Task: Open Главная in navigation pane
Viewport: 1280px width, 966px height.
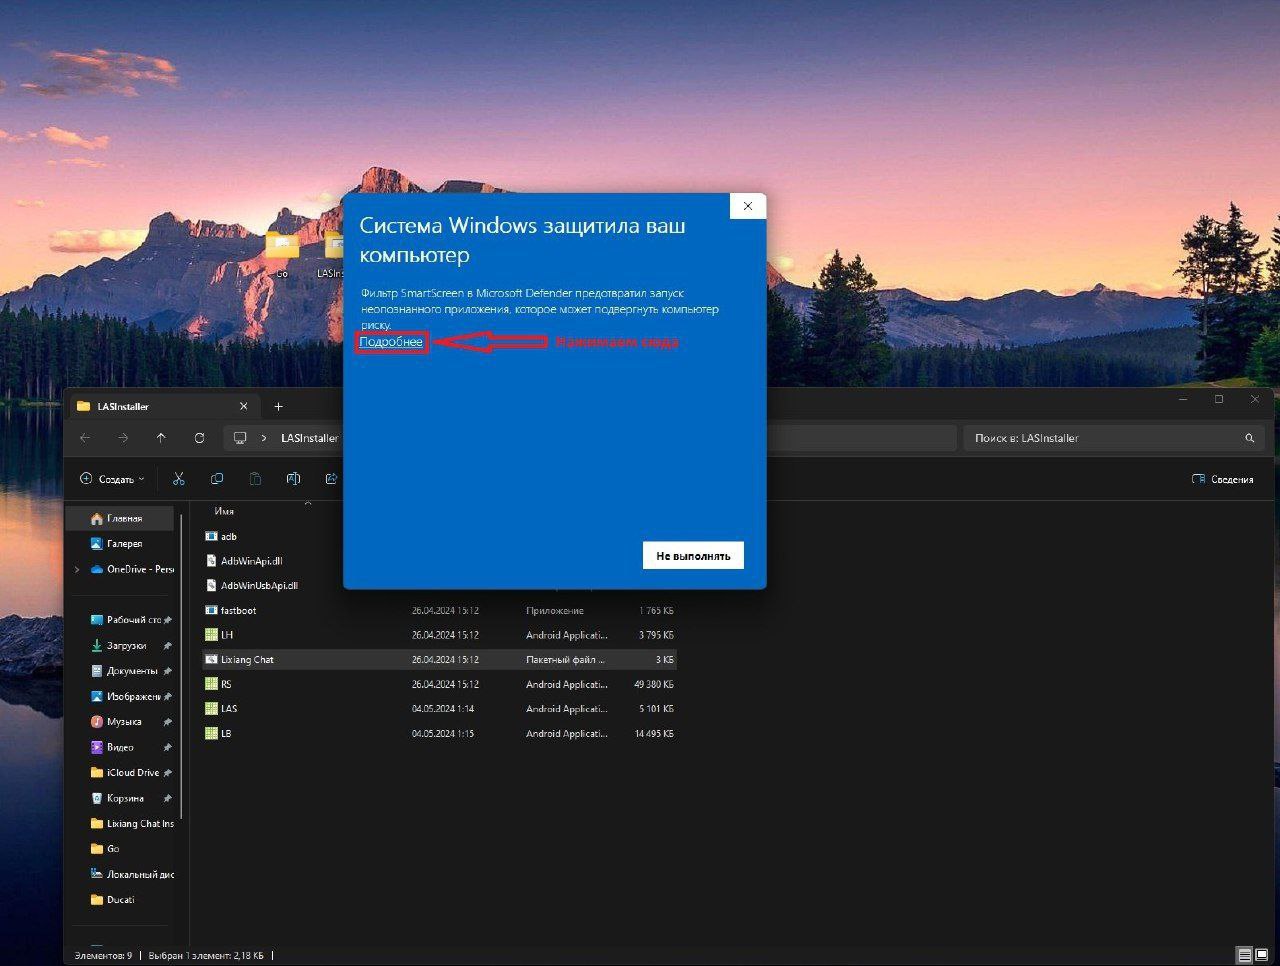Action: [119, 518]
